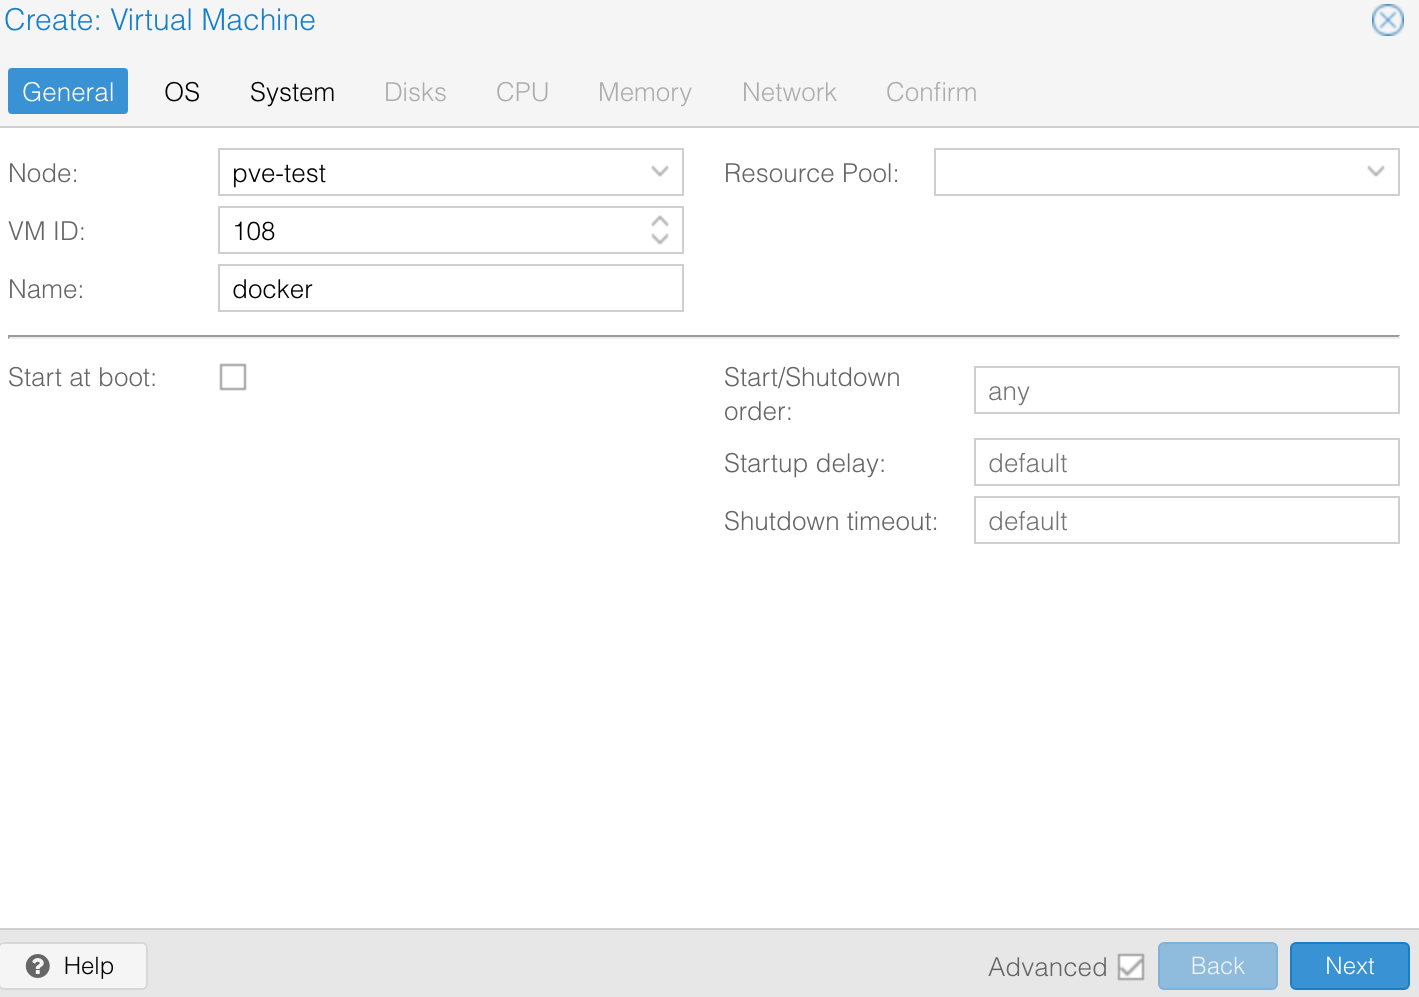Click the Shutdown timeout field
Viewport: 1419px width, 997px height.
click(x=1185, y=520)
